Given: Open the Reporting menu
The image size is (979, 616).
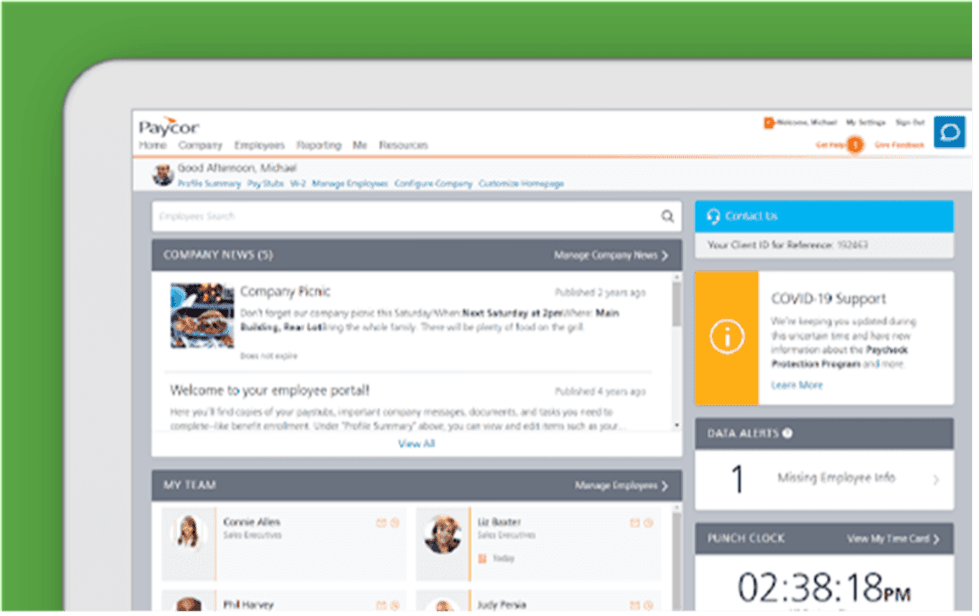Looking at the screenshot, I should tap(319, 145).
